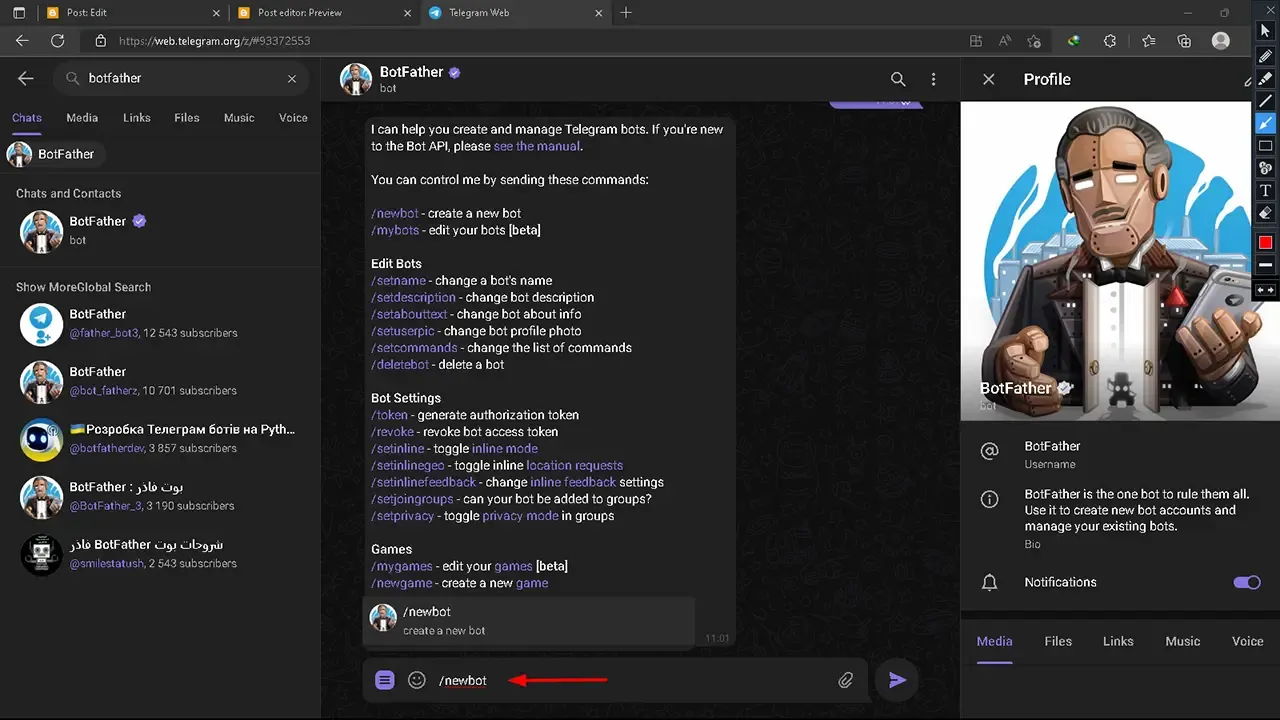
Task: Click the /newbot command in message
Action: coord(395,213)
